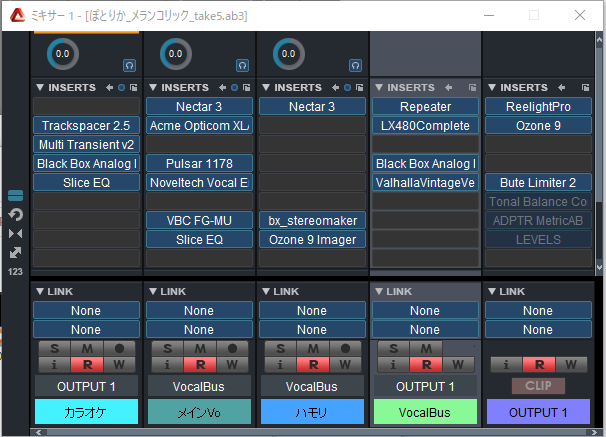Screen dimensions: 606x437
Task: Collapse INSERTS section on VocalBus channel
Action: 379,88
